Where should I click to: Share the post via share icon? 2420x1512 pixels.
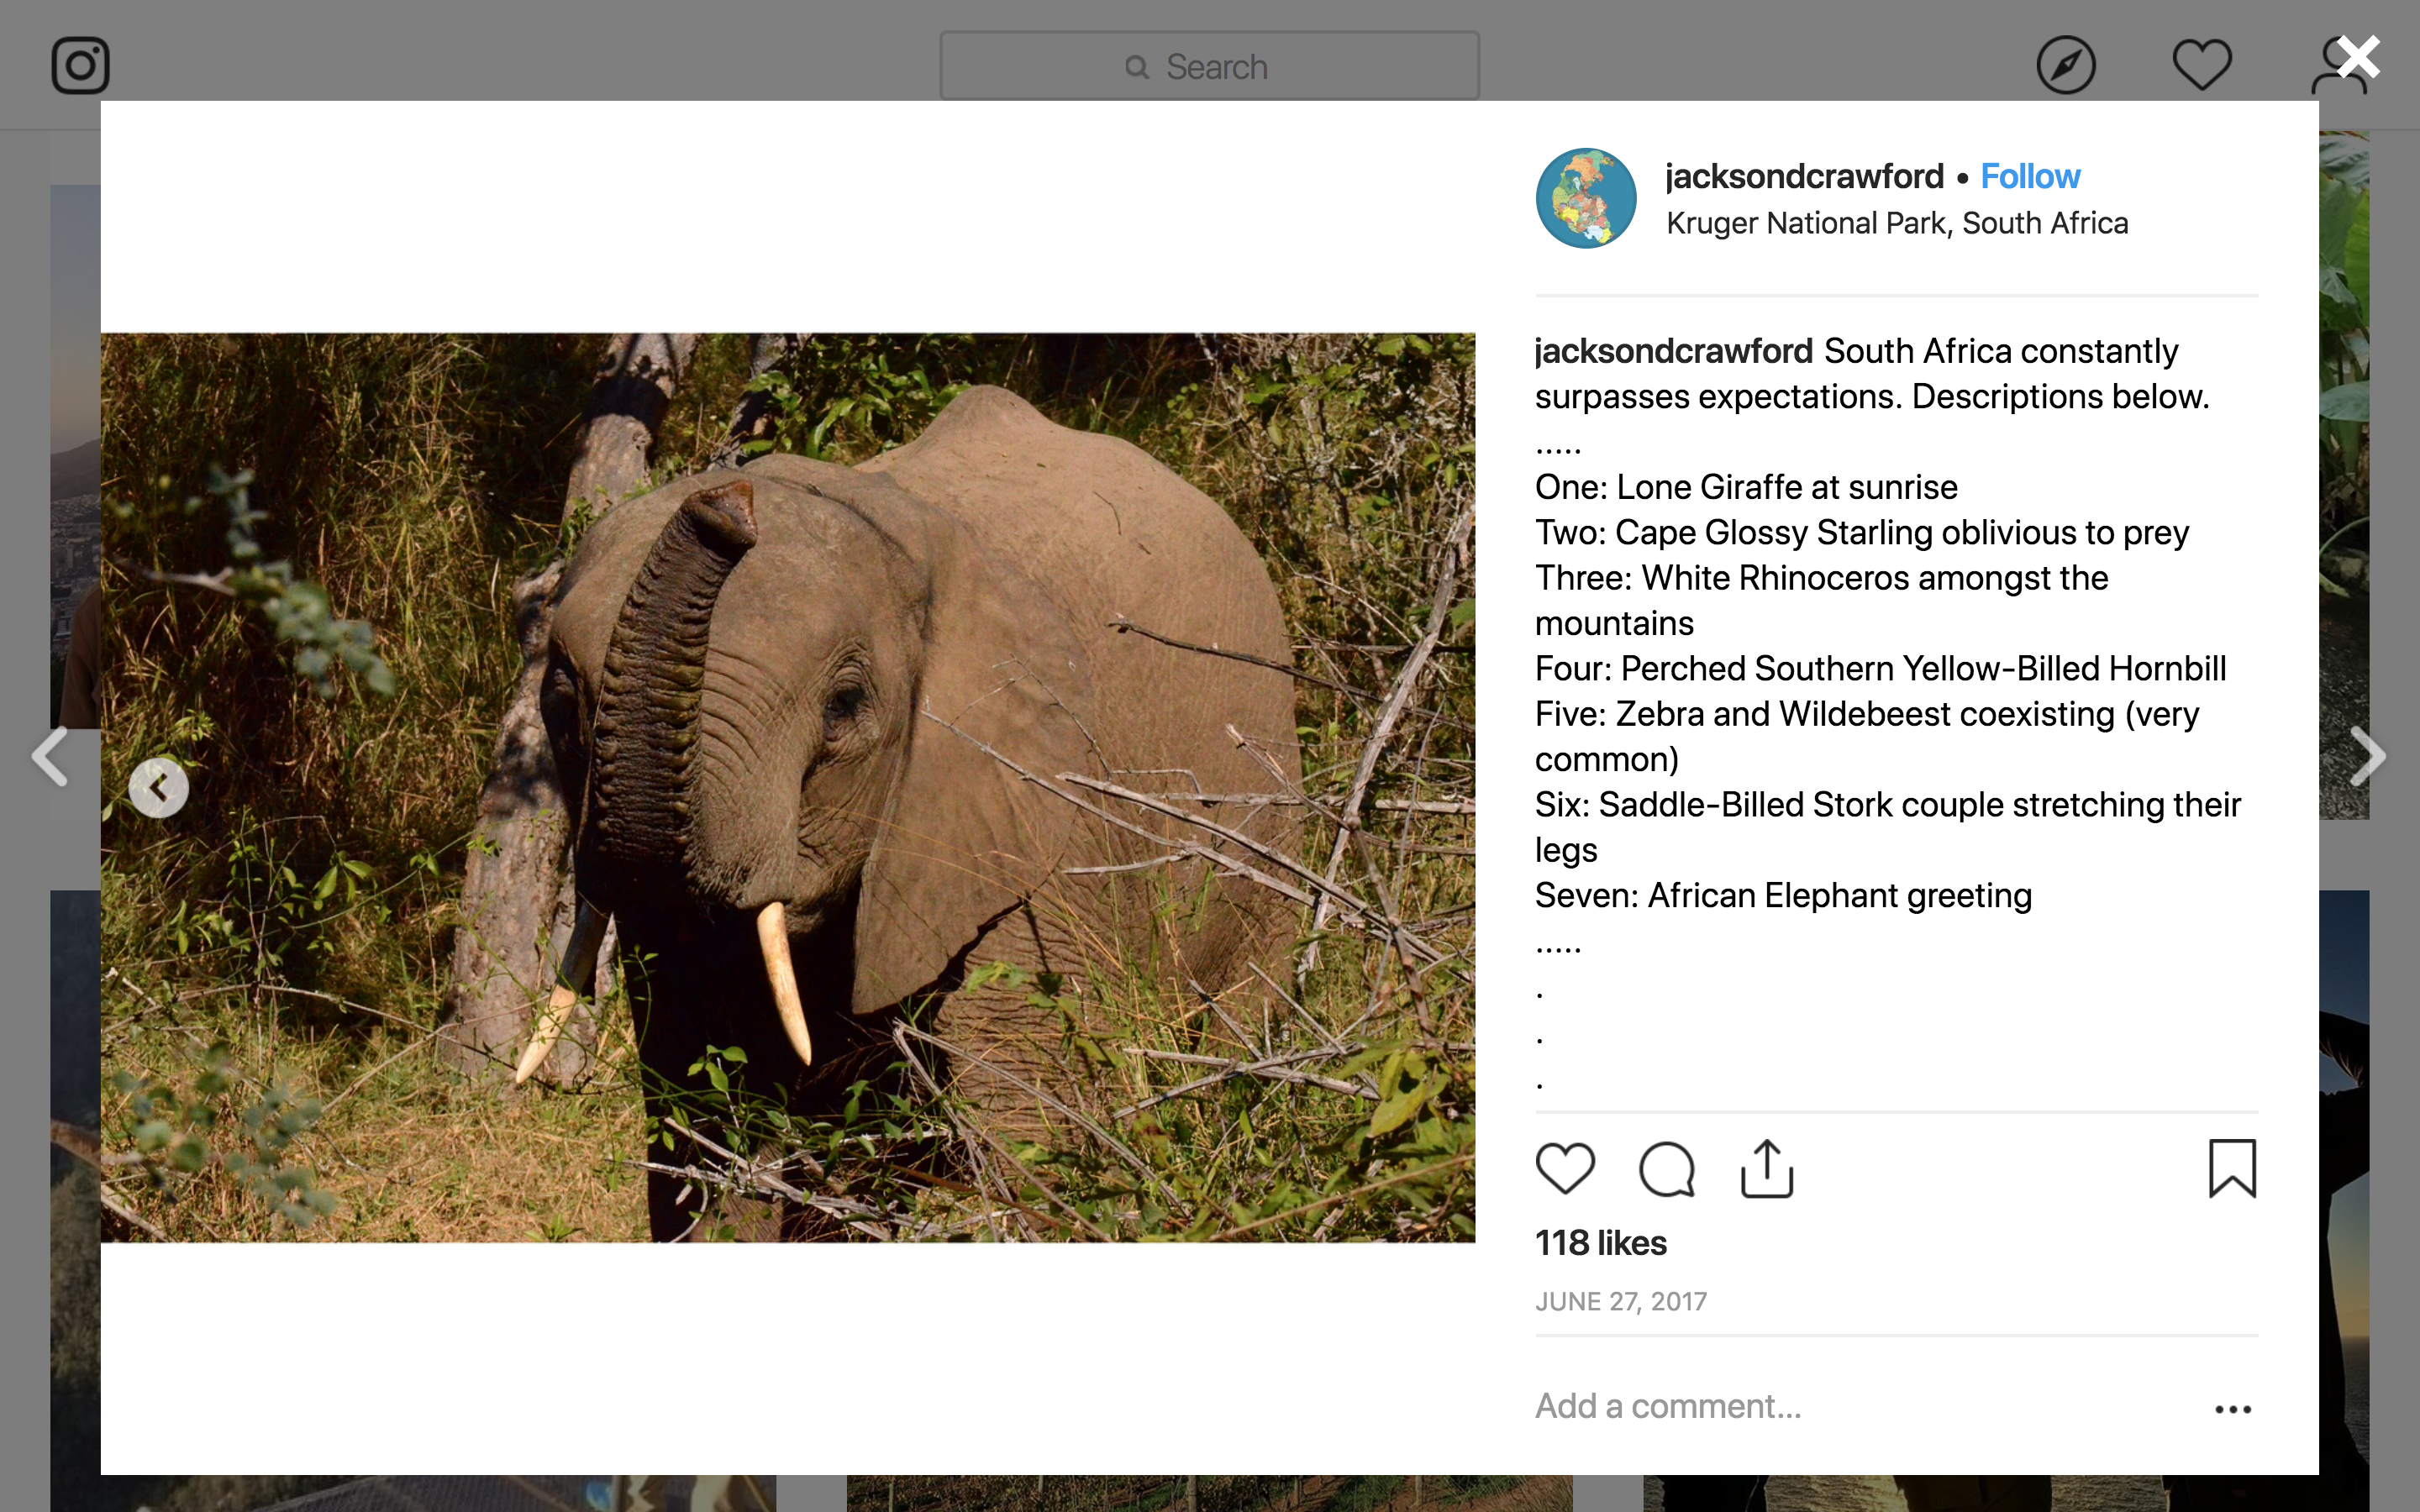(x=1767, y=1168)
